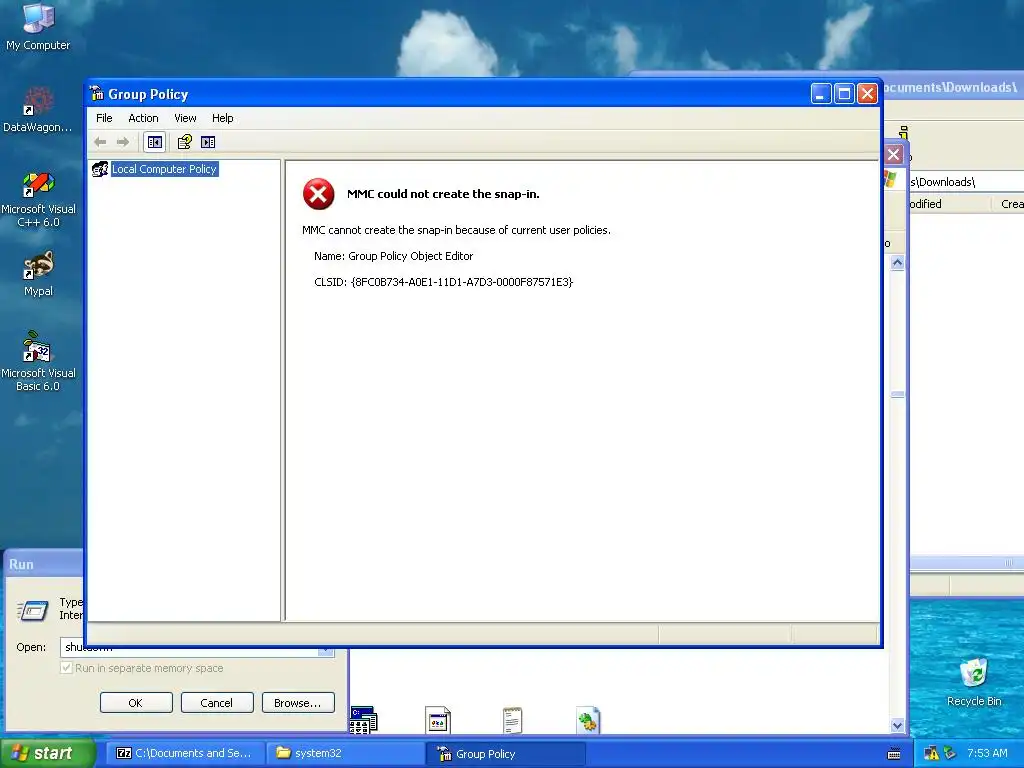1024x768 pixels.
Task: Click the 'odified' column header in 7-Zip window
Action: [950, 204]
